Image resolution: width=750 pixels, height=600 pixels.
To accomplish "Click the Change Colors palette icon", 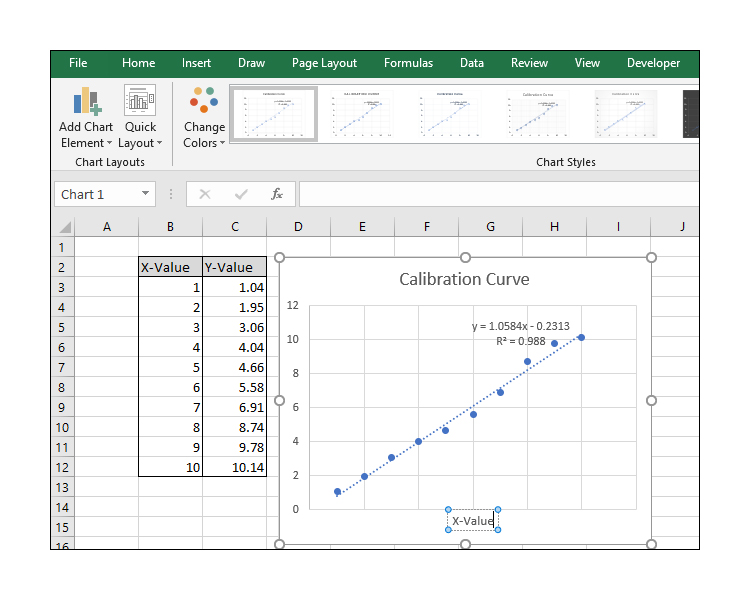I will (204, 101).
